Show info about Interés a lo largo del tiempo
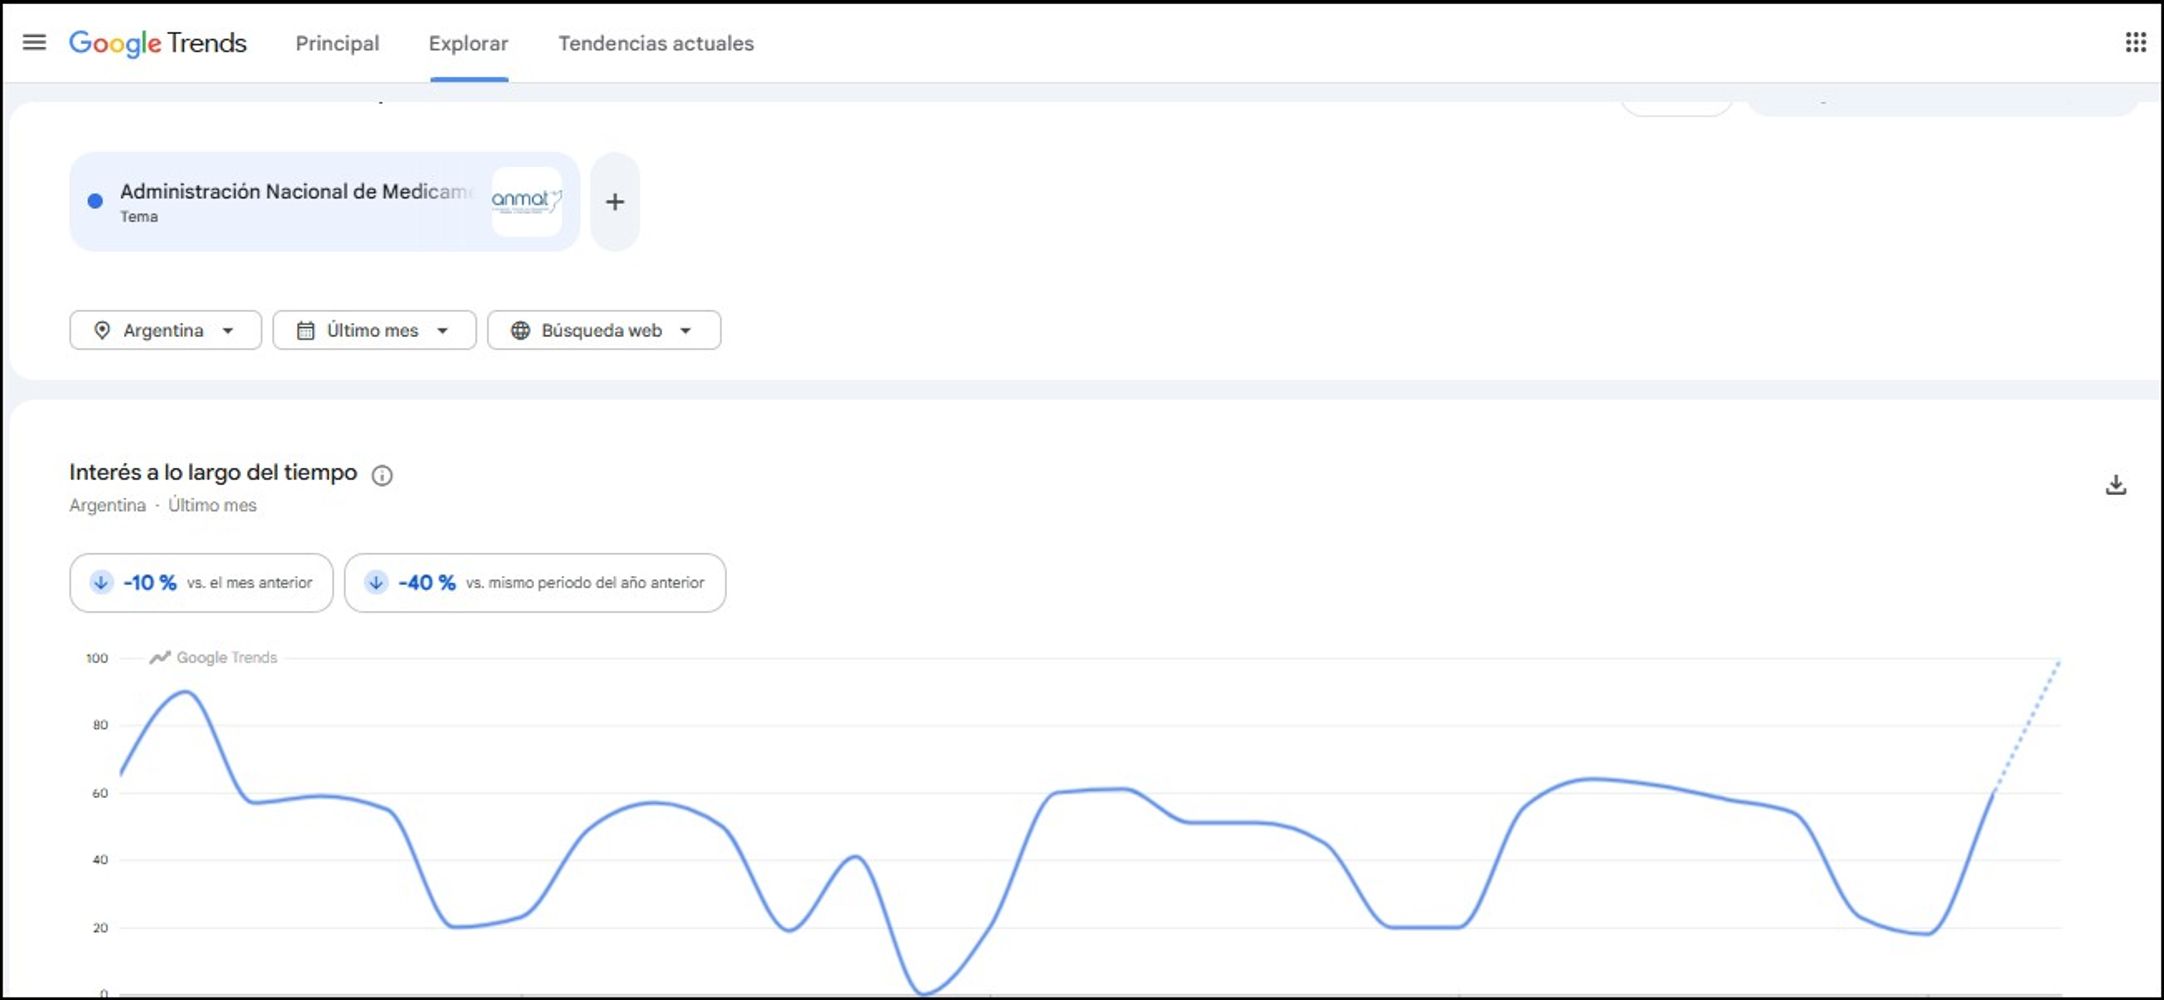Viewport: 2164px width, 1000px height. pyautogui.click(x=382, y=475)
